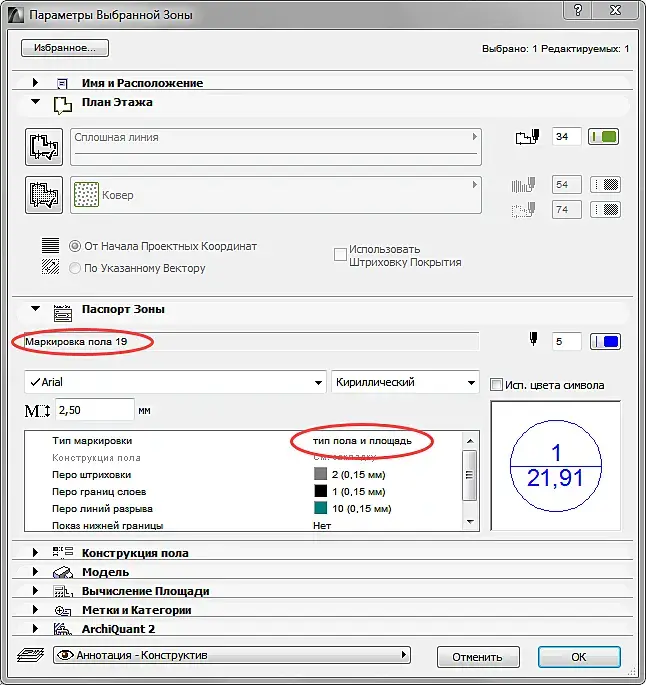
Task: Collapse the Паспорт Зоны panel
Action: [x=35, y=309]
